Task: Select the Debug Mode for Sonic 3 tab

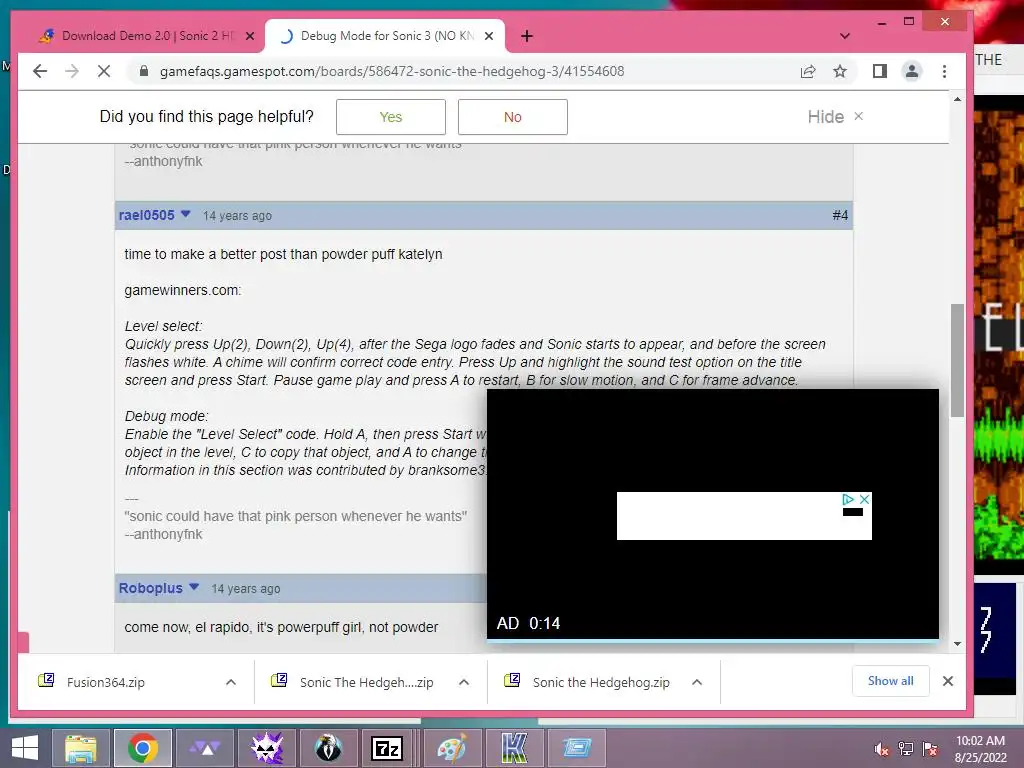Action: tap(385, 36)
